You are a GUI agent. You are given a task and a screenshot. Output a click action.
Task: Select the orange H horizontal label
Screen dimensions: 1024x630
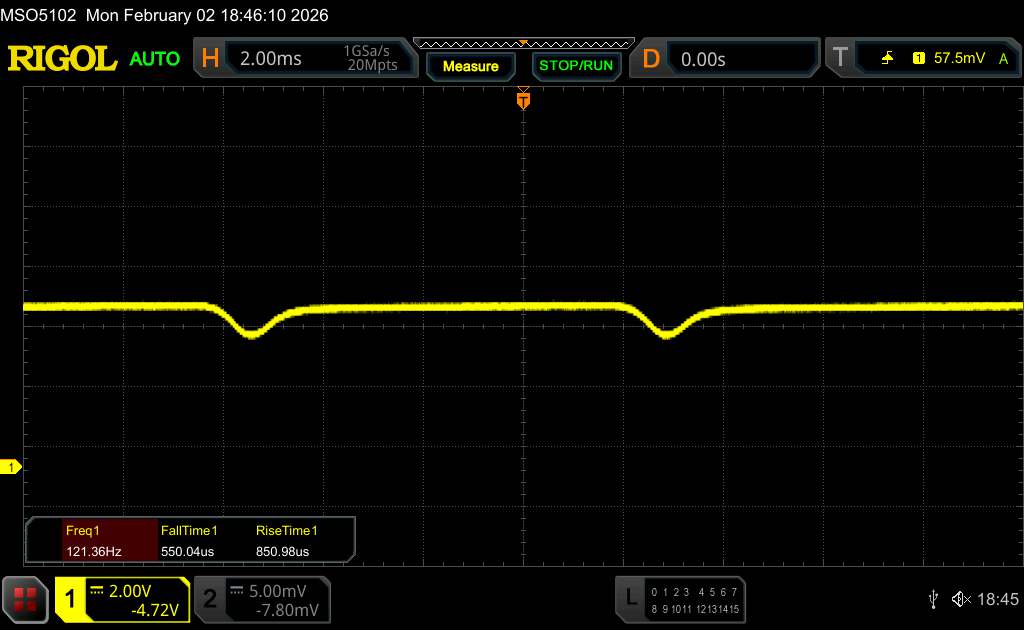(x=210, y=59)
